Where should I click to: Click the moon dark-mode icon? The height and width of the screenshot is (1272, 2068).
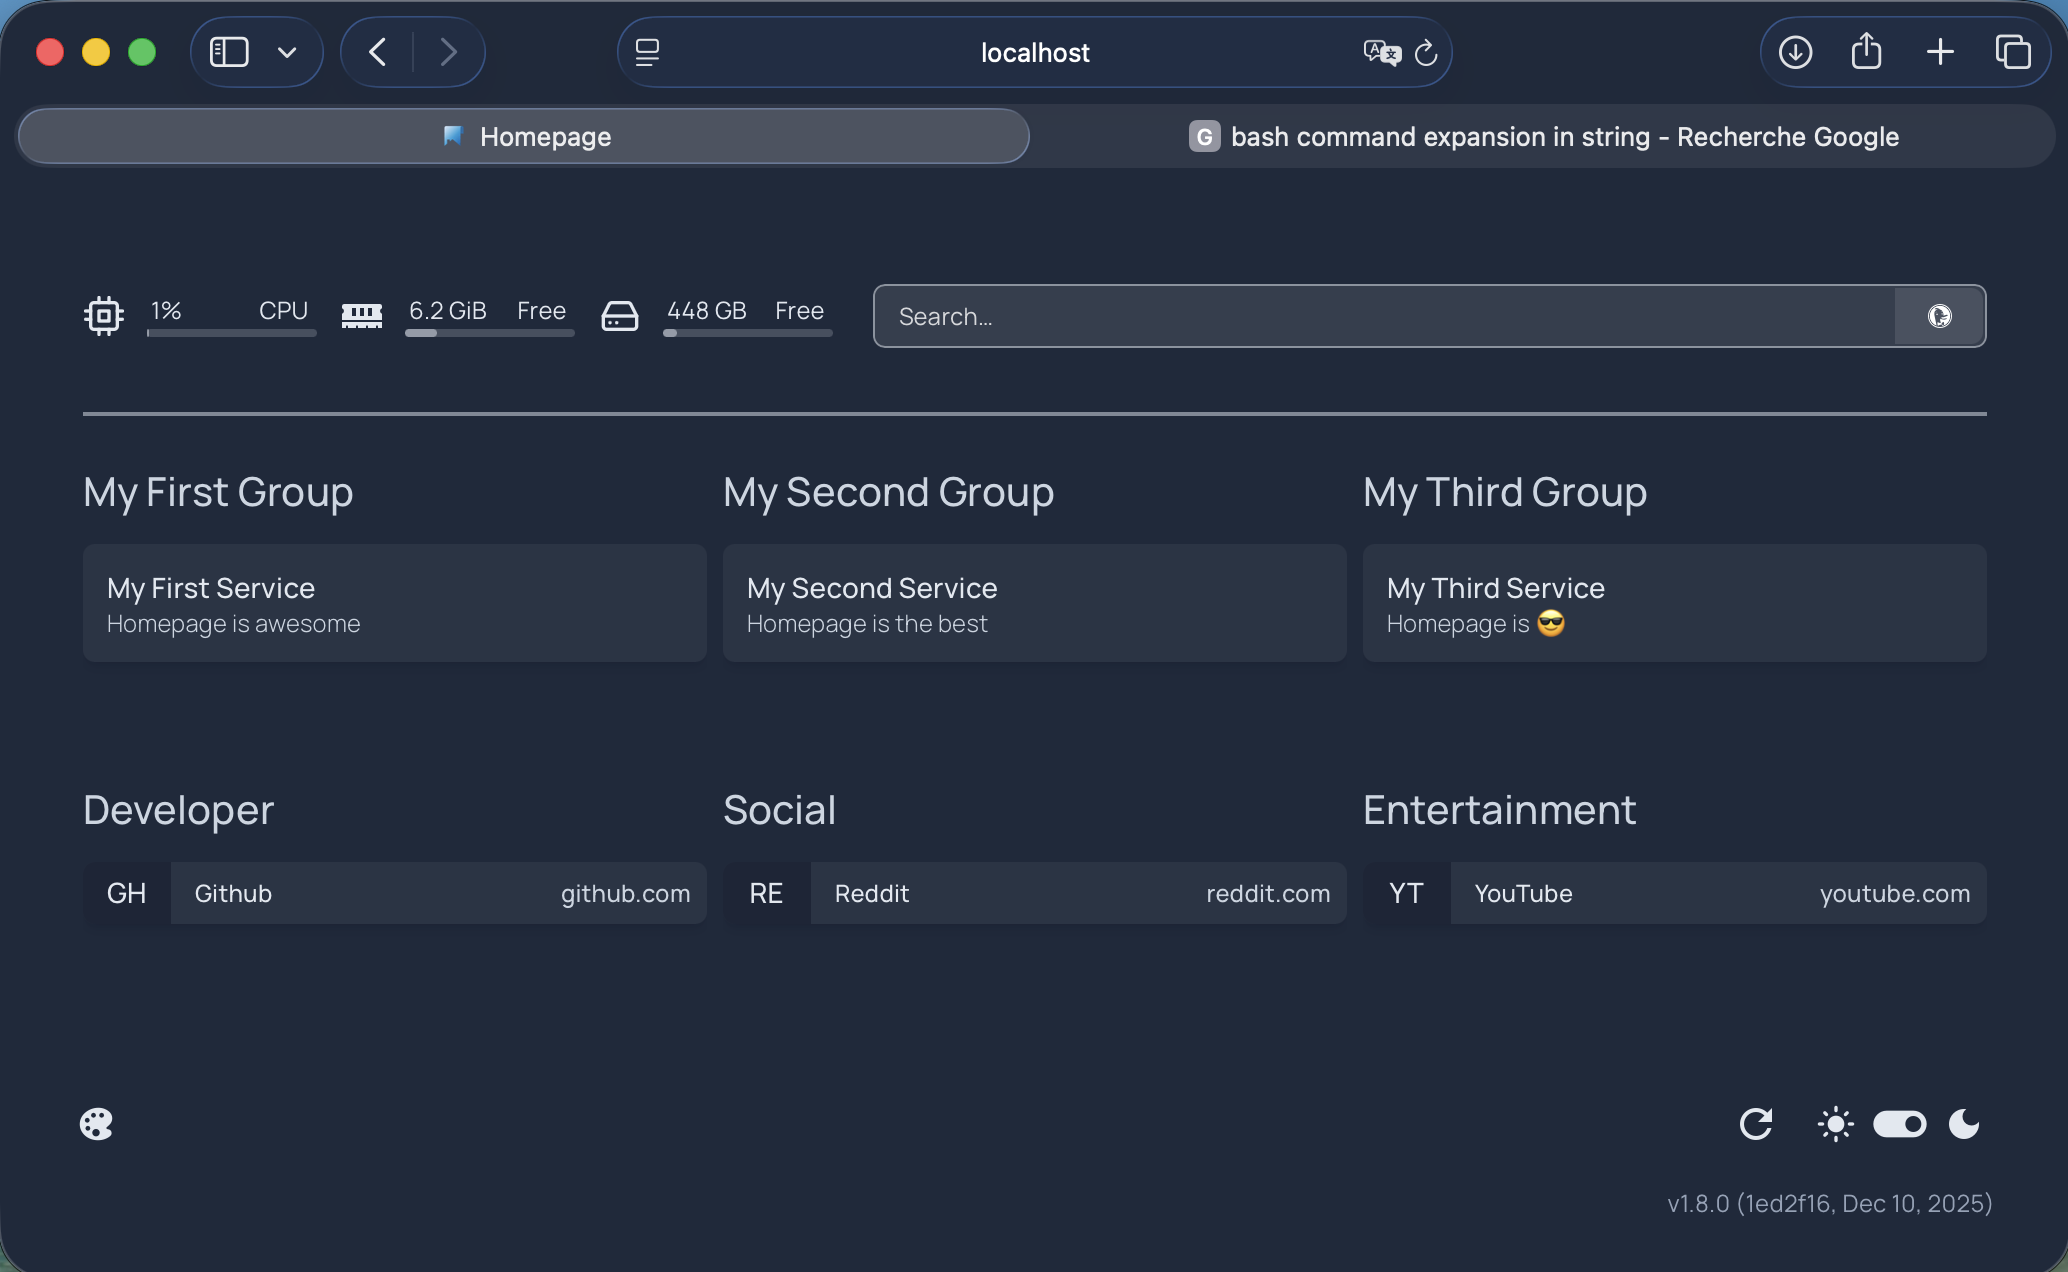pyautogui.click(x=1964, y=1124)
